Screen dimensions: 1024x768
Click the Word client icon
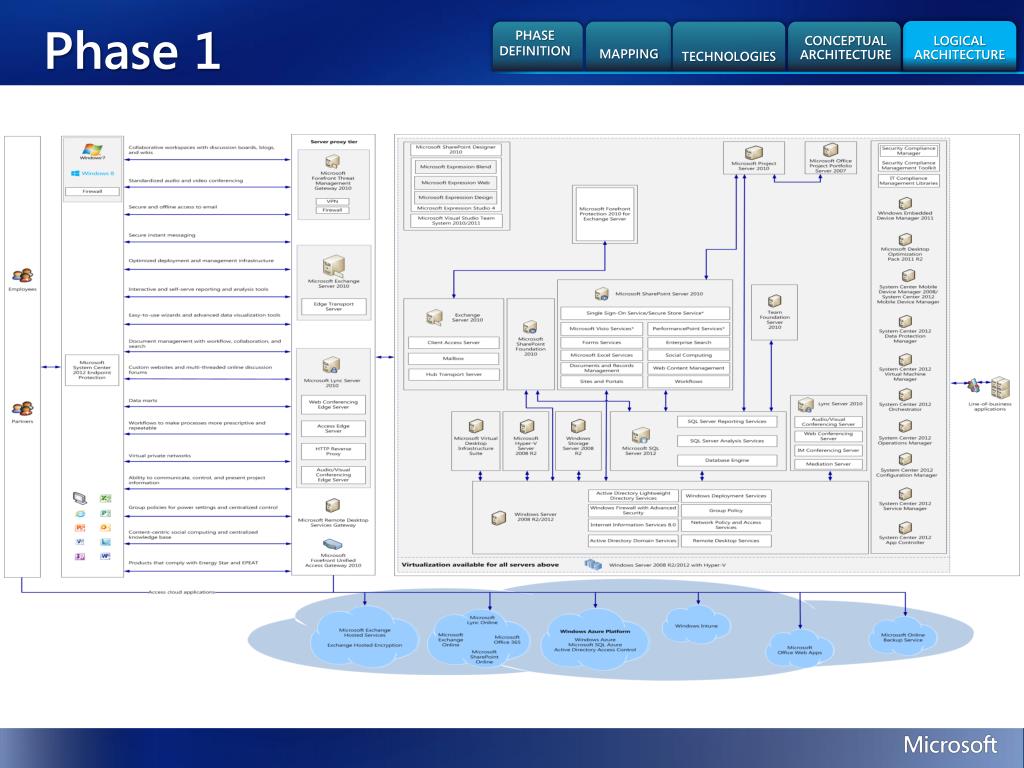(105, 556)
